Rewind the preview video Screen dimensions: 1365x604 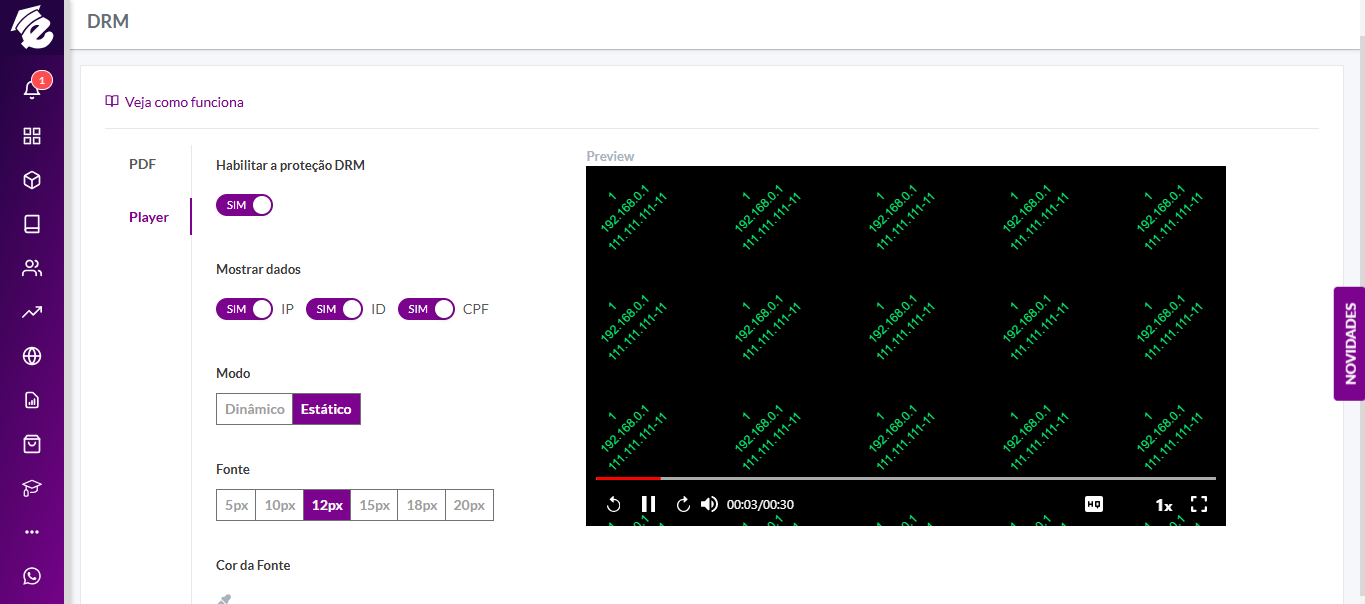(x=614, y=504)
